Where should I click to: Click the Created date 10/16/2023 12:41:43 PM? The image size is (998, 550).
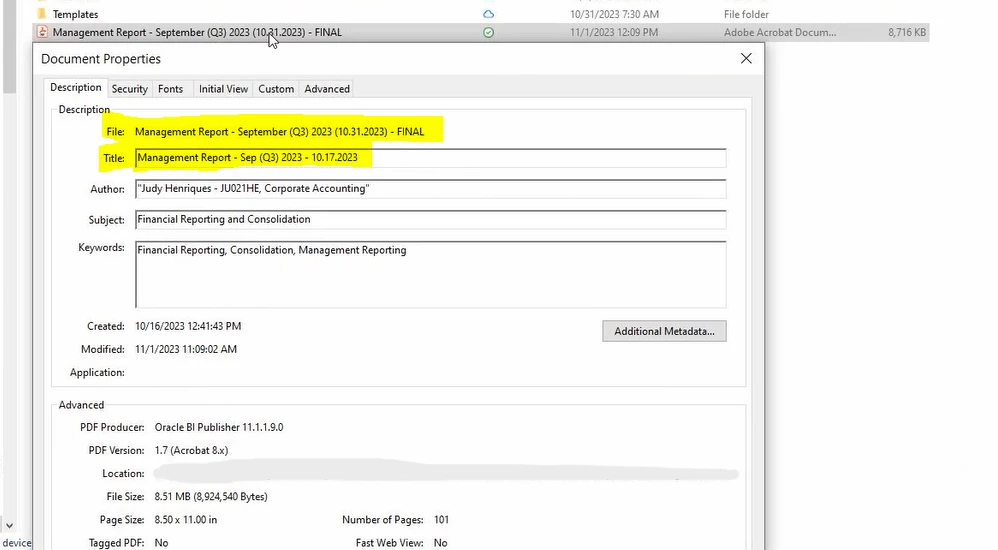[x=188, y=326]
